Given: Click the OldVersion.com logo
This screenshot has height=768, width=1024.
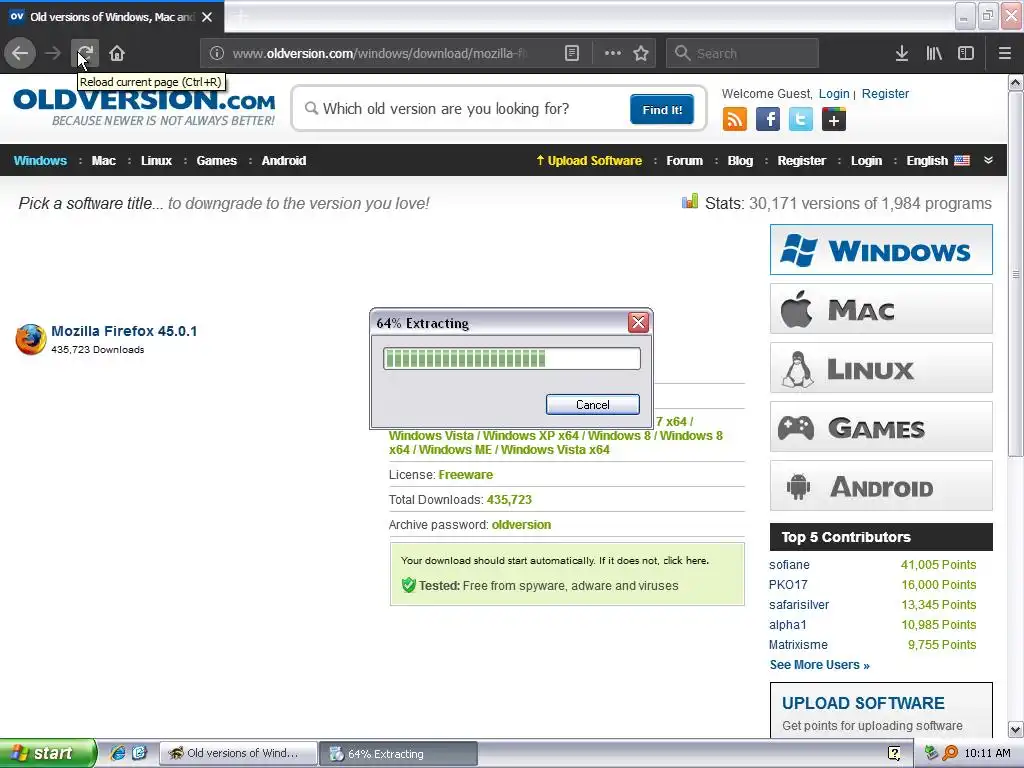Looking at the screenshot, I should (144, 108).
